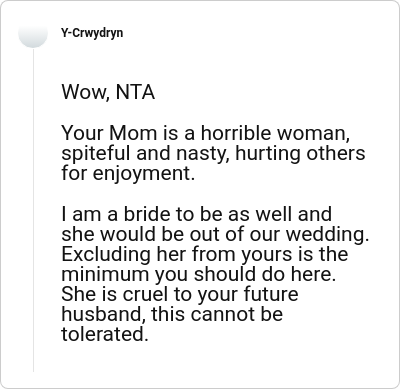
Task: Click the line "She is cruel to your future"
Action: coord(180,294)
